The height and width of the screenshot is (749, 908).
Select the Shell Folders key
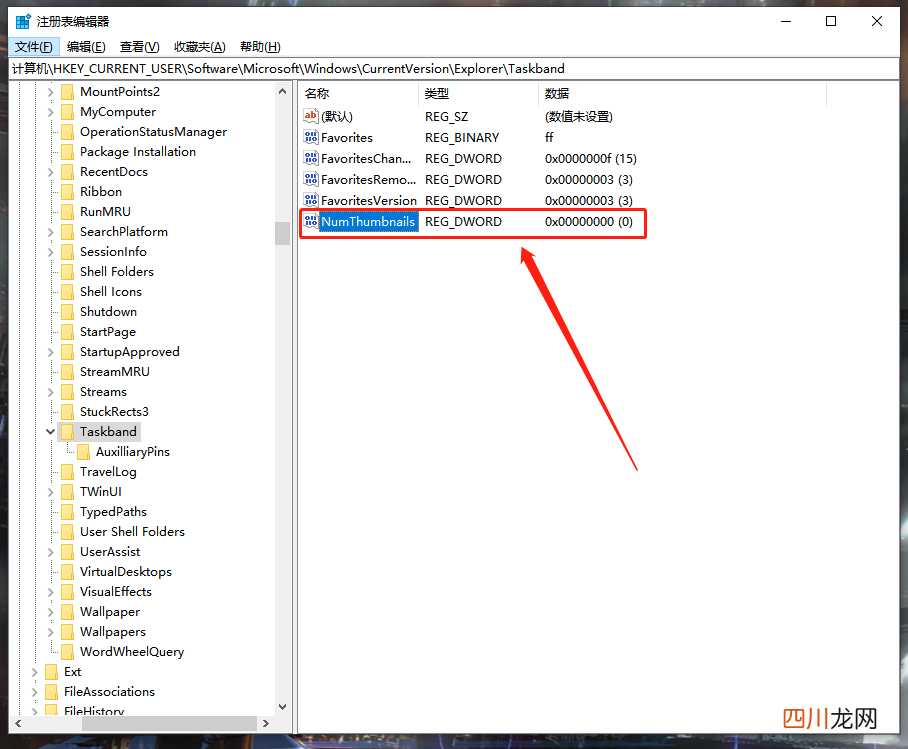point(117,272)
